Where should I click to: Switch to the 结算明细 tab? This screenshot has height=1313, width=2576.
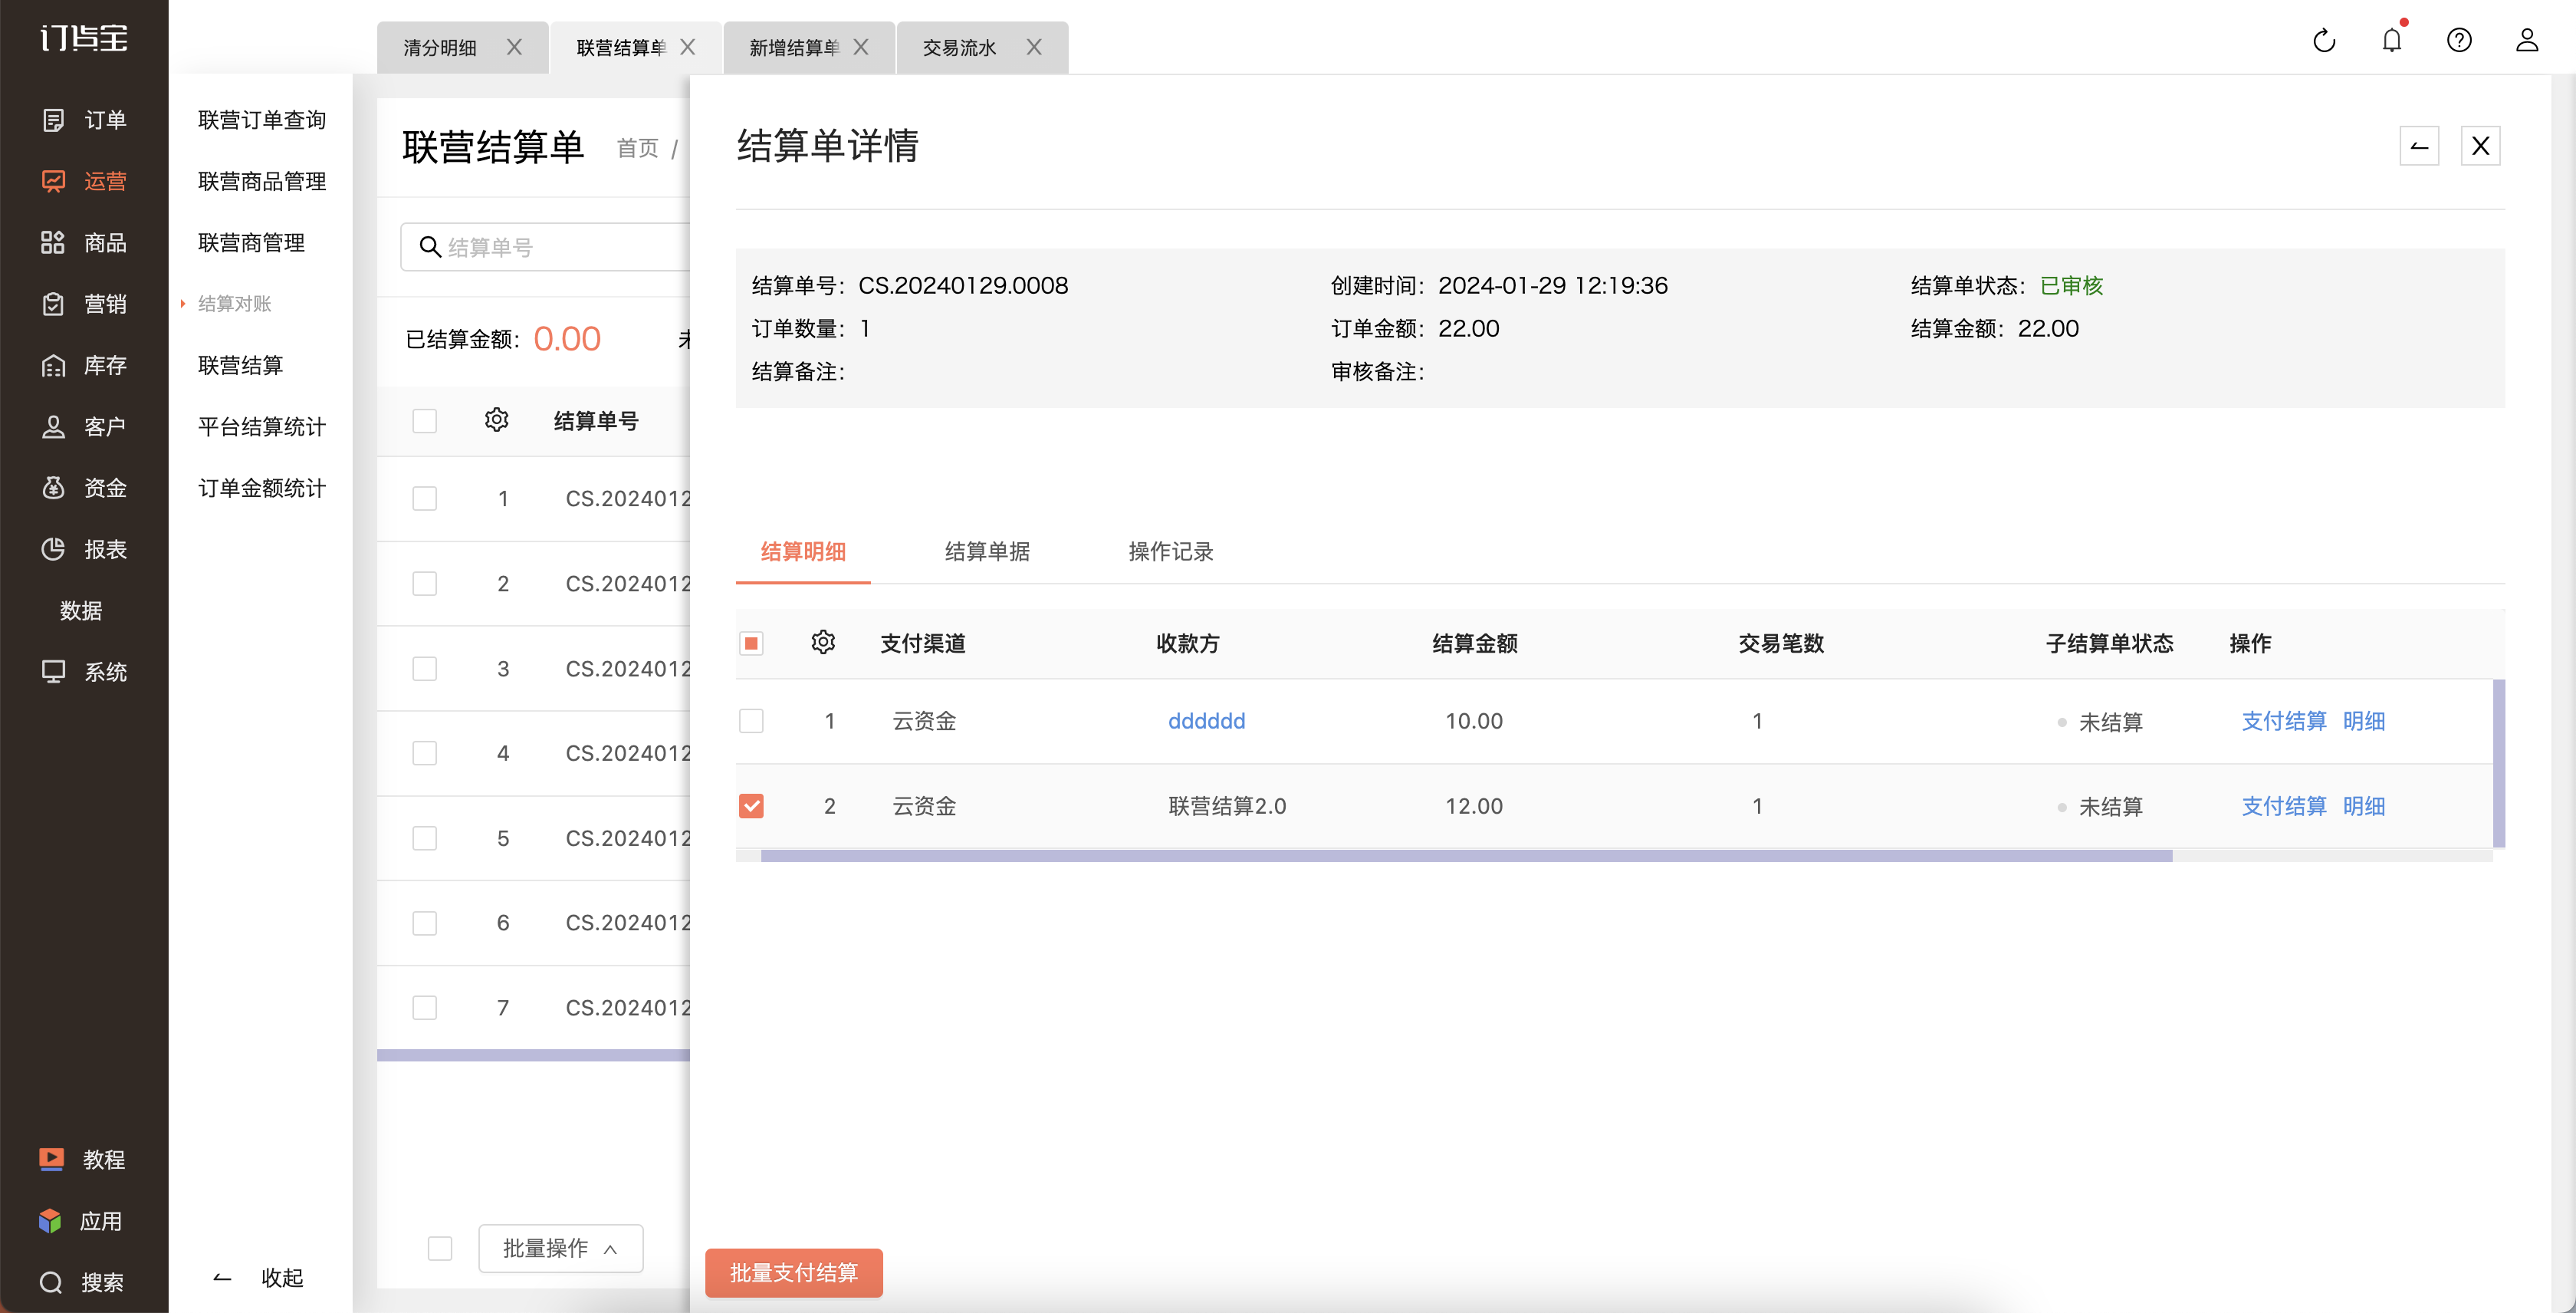click(803, 552)
